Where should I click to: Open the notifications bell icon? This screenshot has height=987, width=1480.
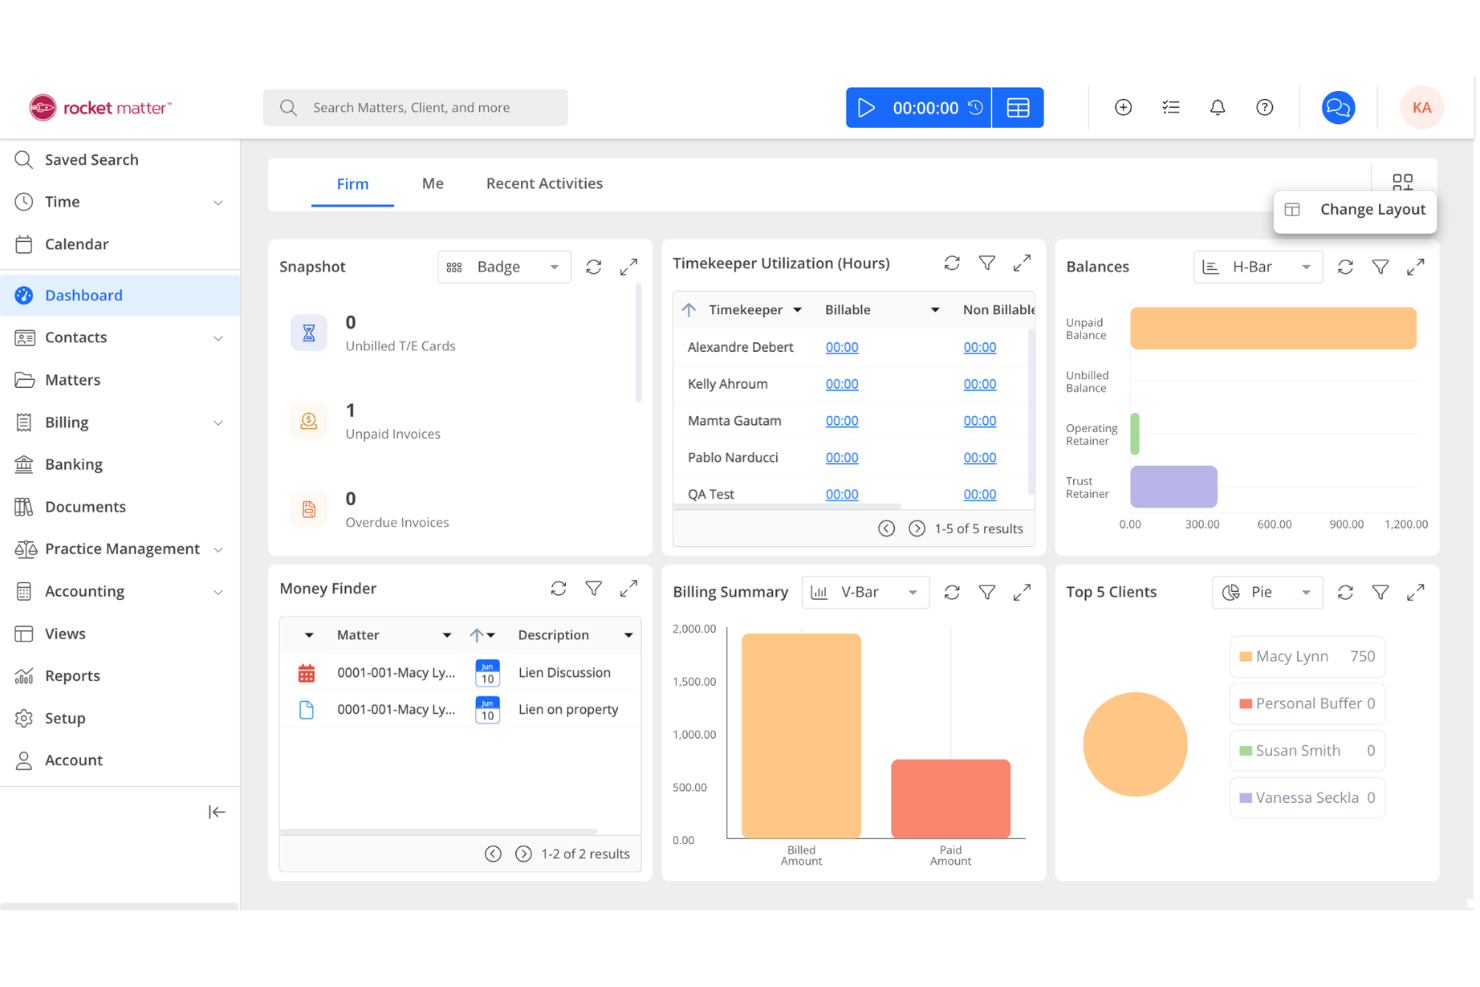tap(1217, 107)
